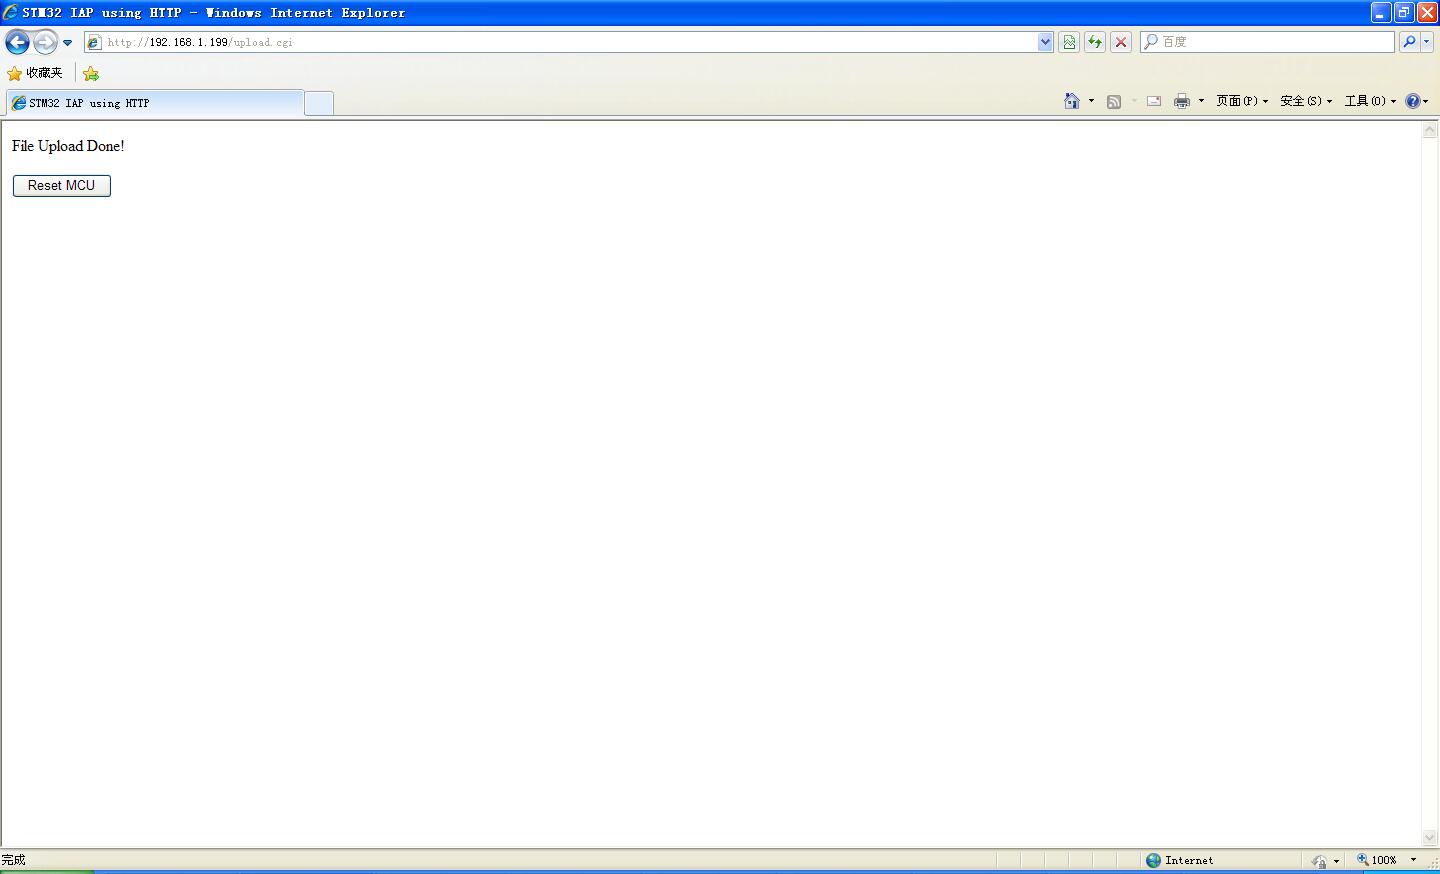Click the Internet Explorer title bar icon
Image resolution: width=1440 pixels, height=874 pixels.
coord(10,13)
